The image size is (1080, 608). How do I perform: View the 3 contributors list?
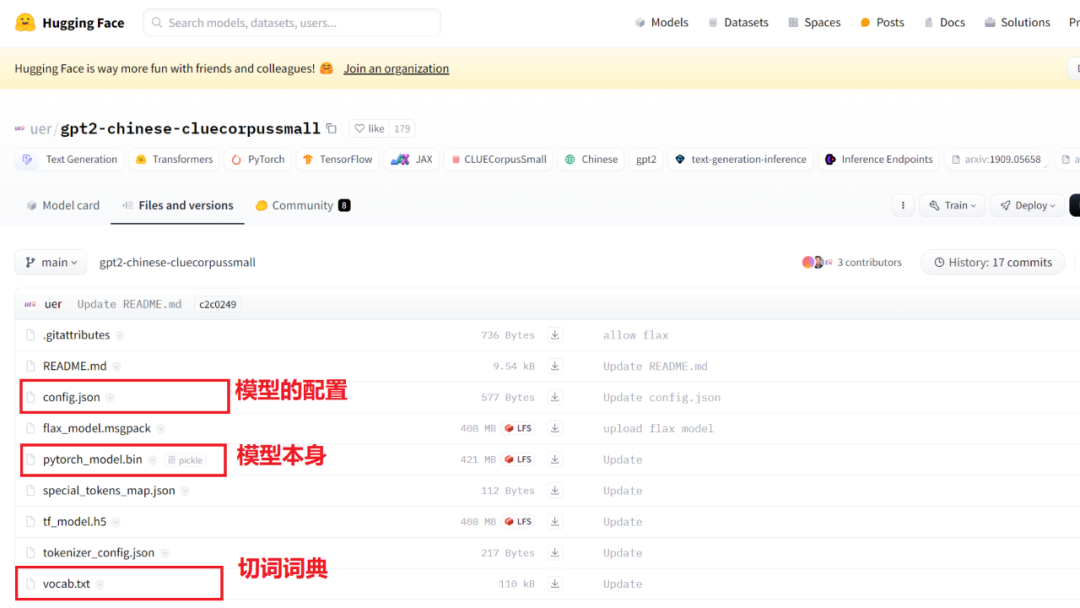[851, 262]
